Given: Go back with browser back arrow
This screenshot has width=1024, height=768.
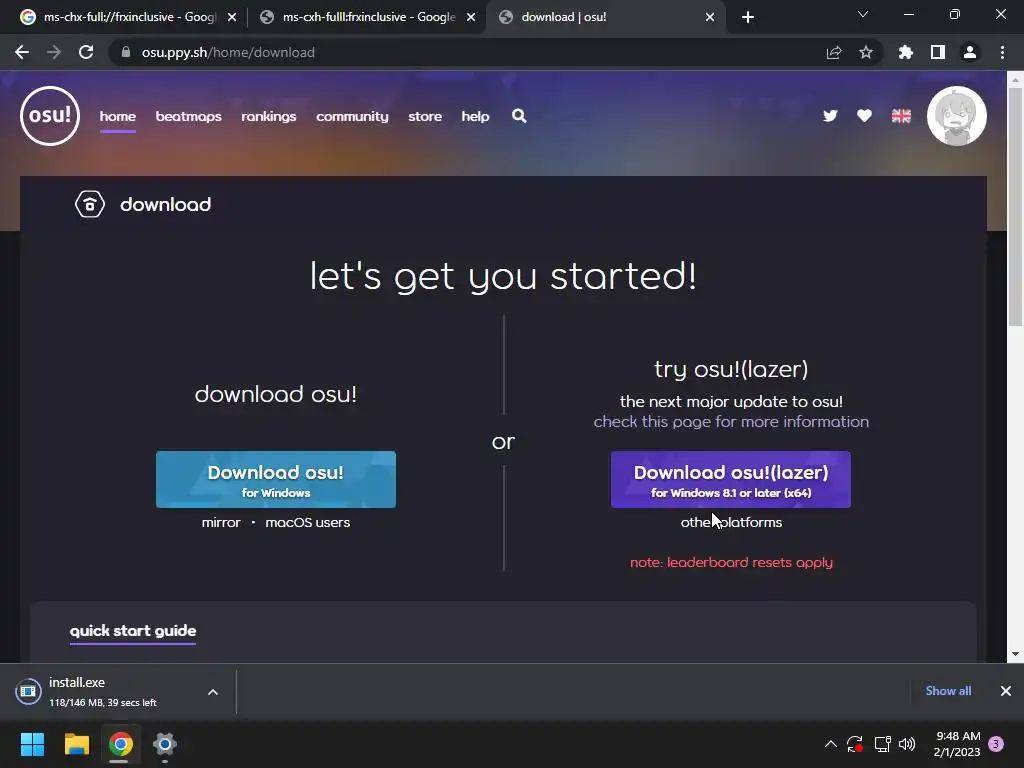Looking at the screenshot, I should 22,52.
